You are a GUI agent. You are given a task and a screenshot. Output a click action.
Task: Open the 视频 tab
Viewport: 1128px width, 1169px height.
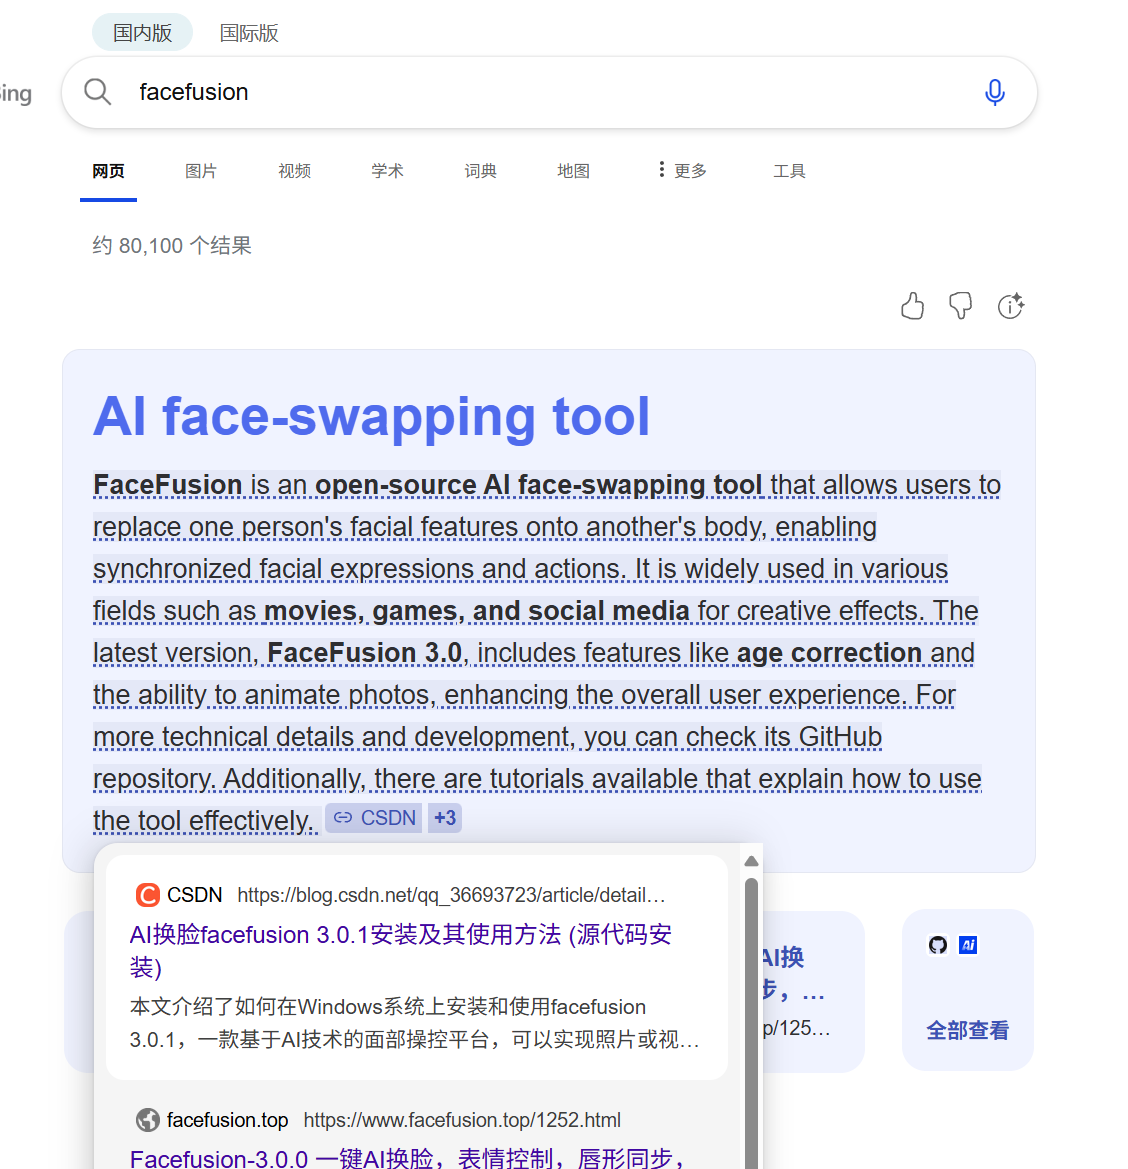click(x=294, y=171)
